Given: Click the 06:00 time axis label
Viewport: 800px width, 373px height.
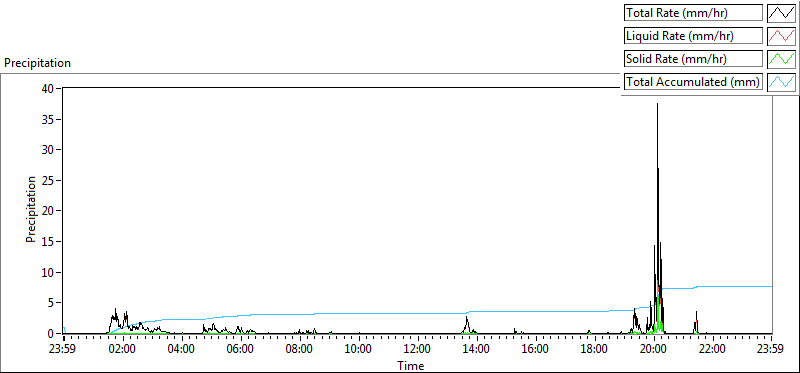Looking at the screenshot, I should click(241, 350).
